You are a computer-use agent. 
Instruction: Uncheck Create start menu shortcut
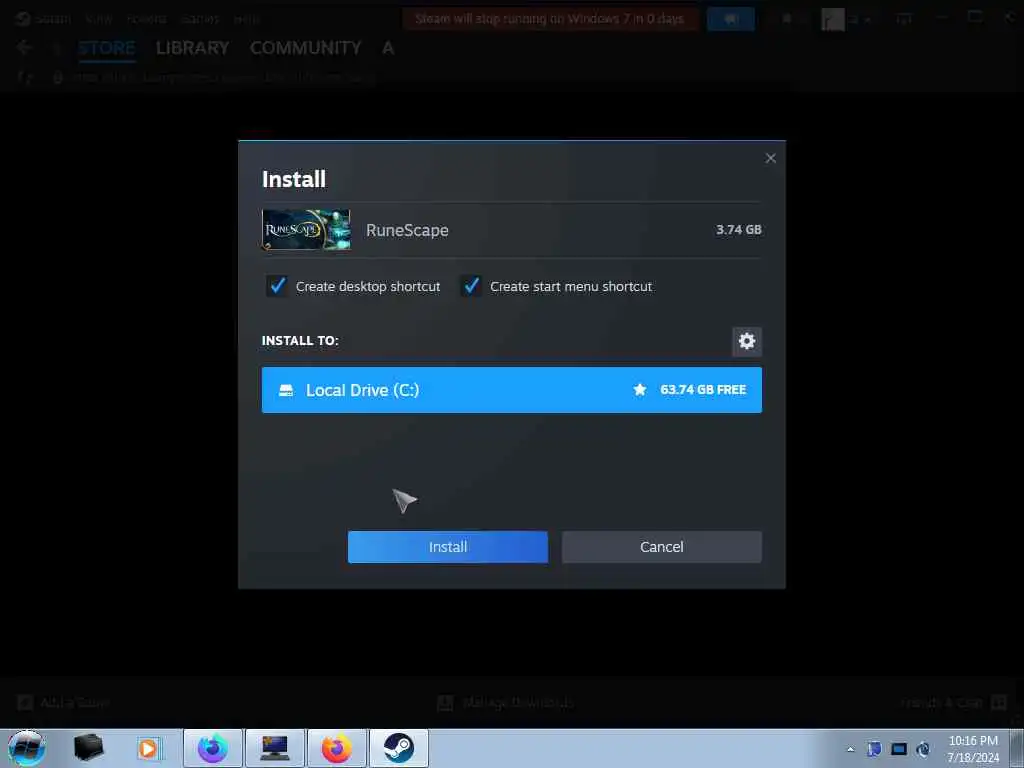coord(471,285)
